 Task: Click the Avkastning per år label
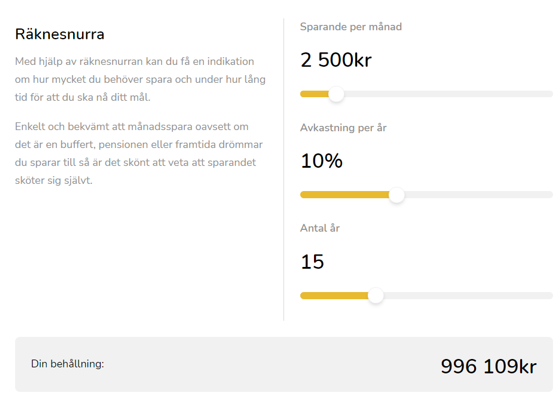(x=343, y=128)
